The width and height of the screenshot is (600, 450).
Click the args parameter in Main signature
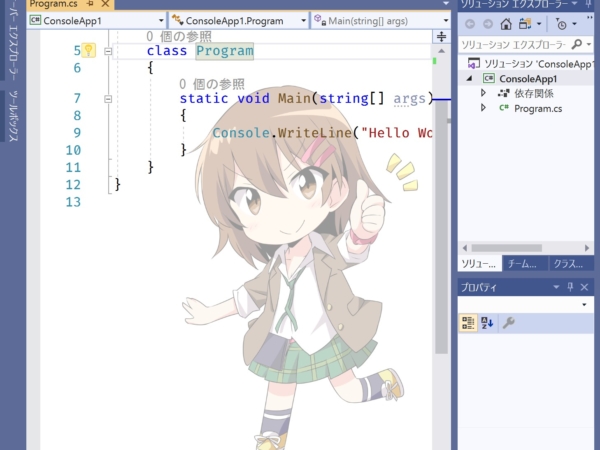[x=409, y=99]
